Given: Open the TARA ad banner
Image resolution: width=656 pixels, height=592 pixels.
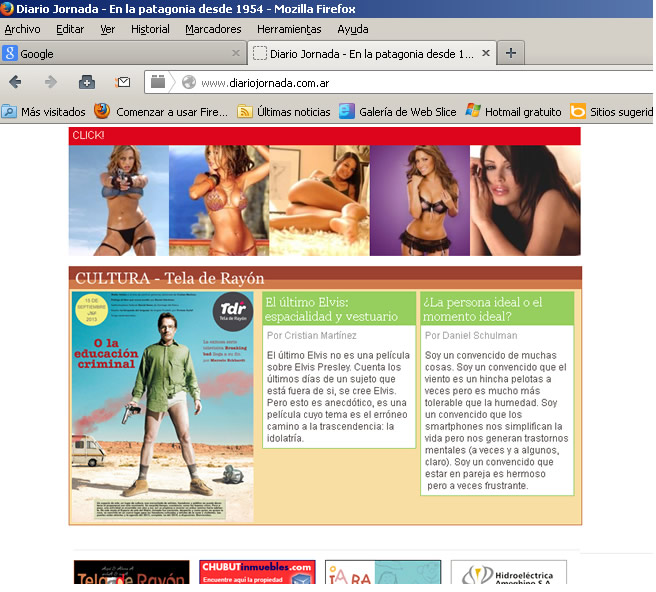Looking at the screenshot, I should pyautogui.click(x=383, y=572).
